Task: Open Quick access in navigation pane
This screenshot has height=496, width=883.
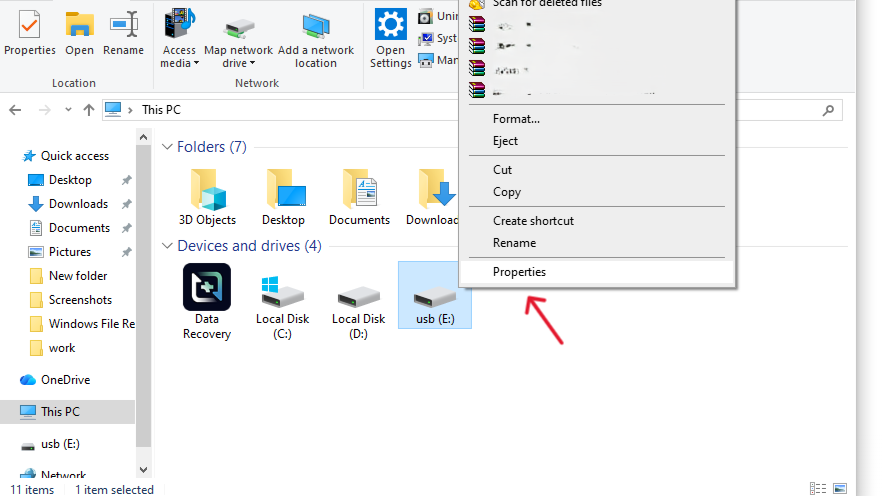Action: (74, 156)
